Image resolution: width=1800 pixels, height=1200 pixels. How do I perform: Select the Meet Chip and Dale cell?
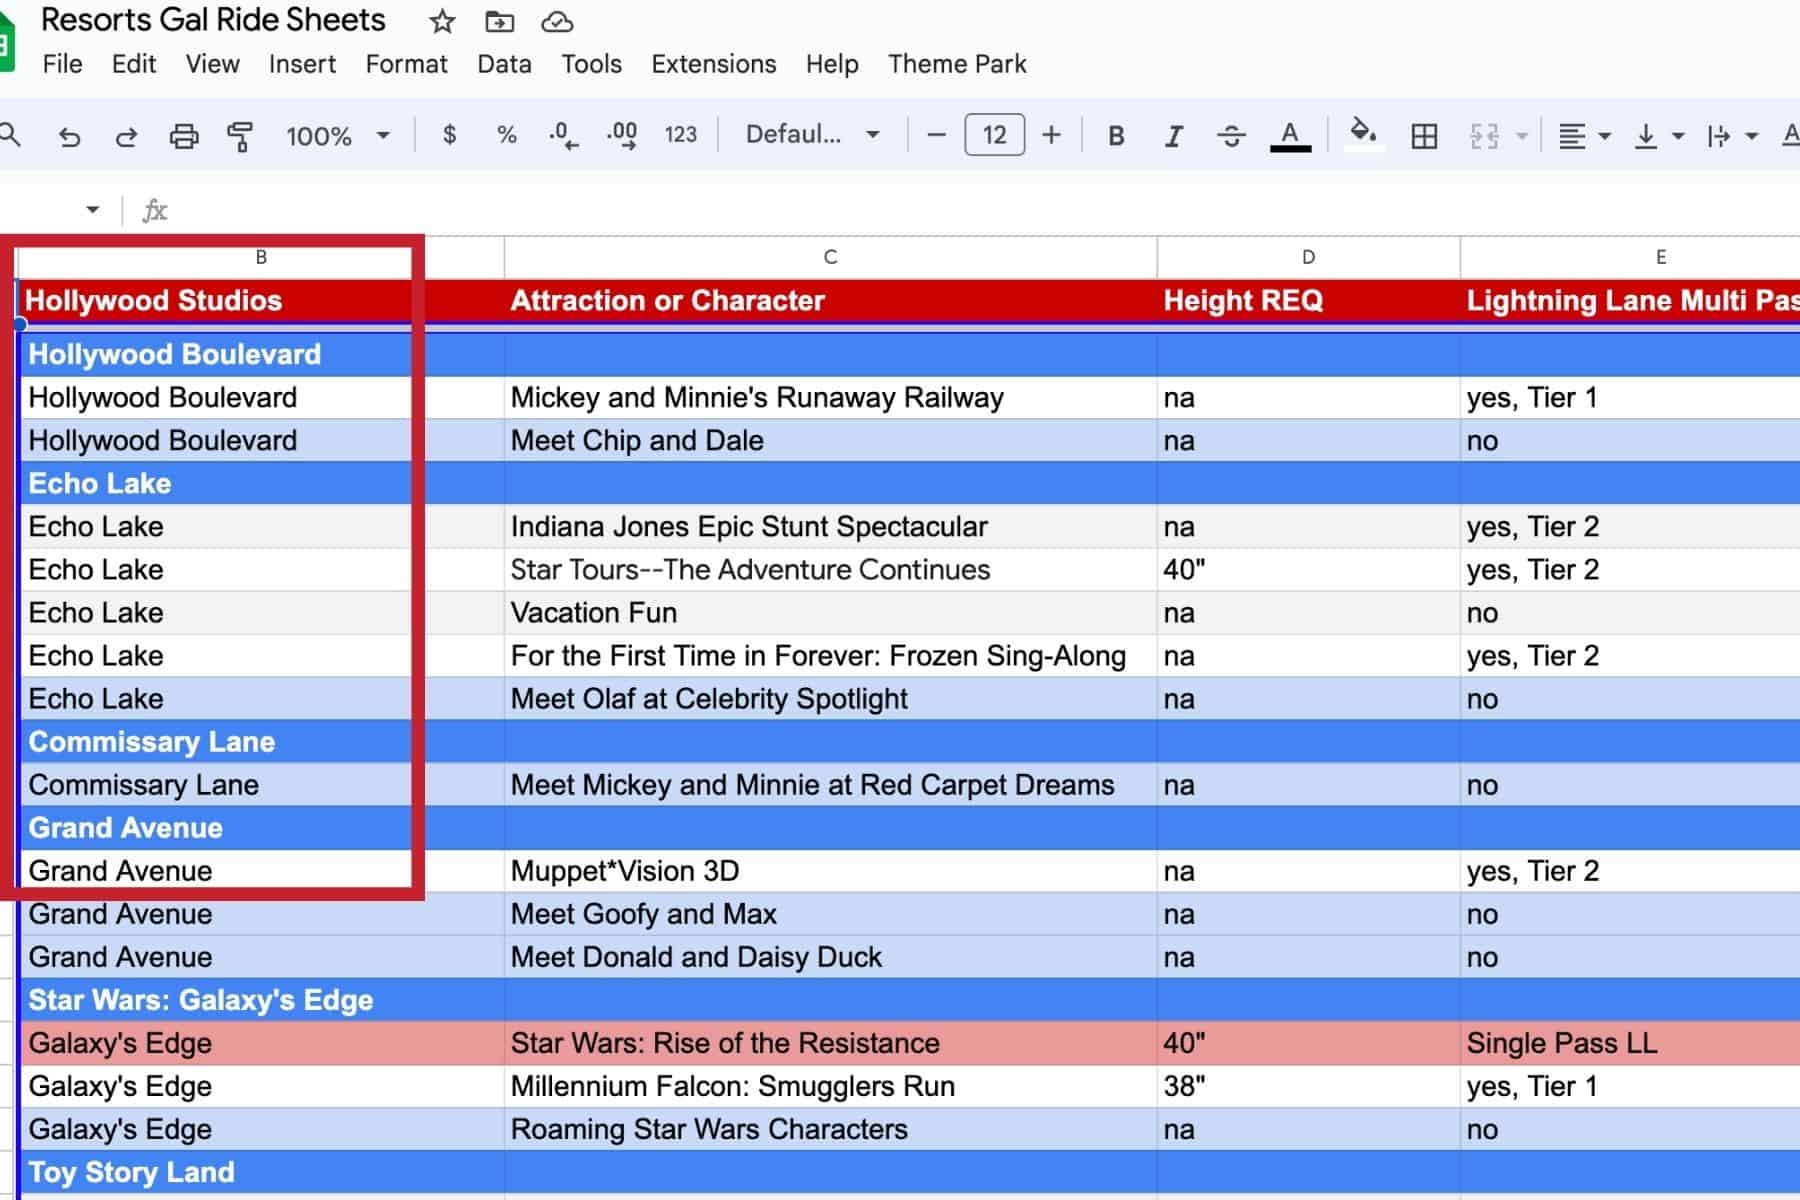(x=830, y=440)
